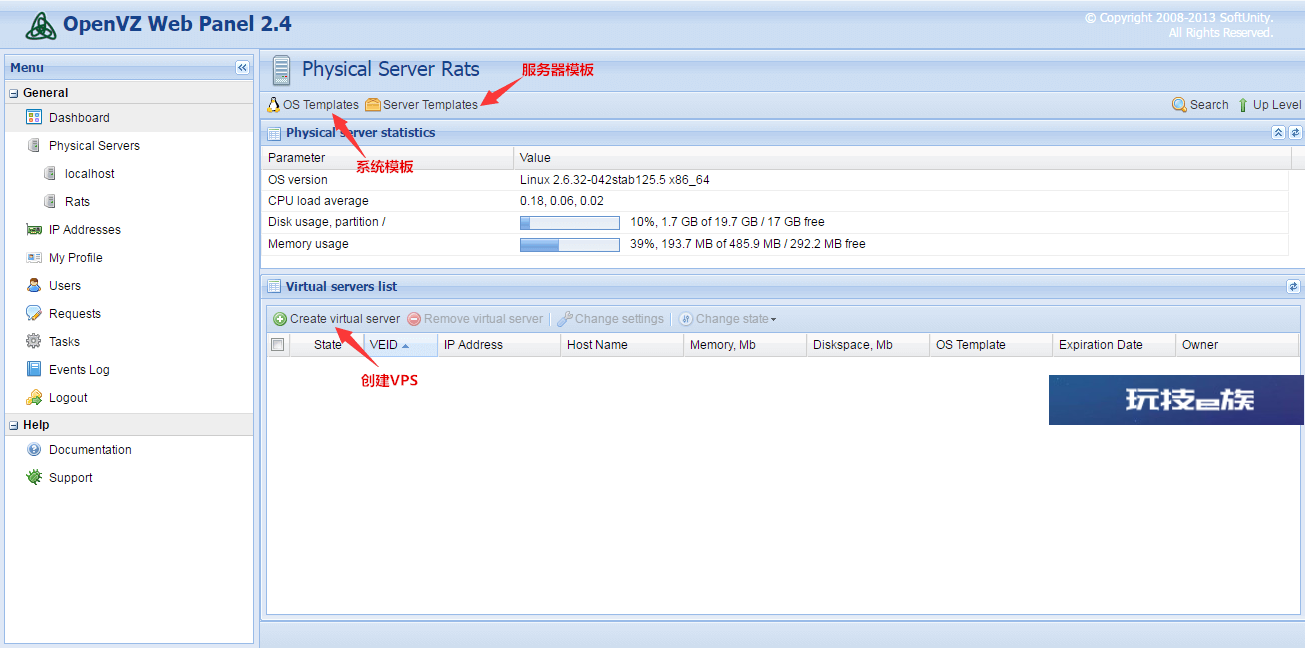
Task: Click the Up Level arrow icon
Action: pos(1243,104)
